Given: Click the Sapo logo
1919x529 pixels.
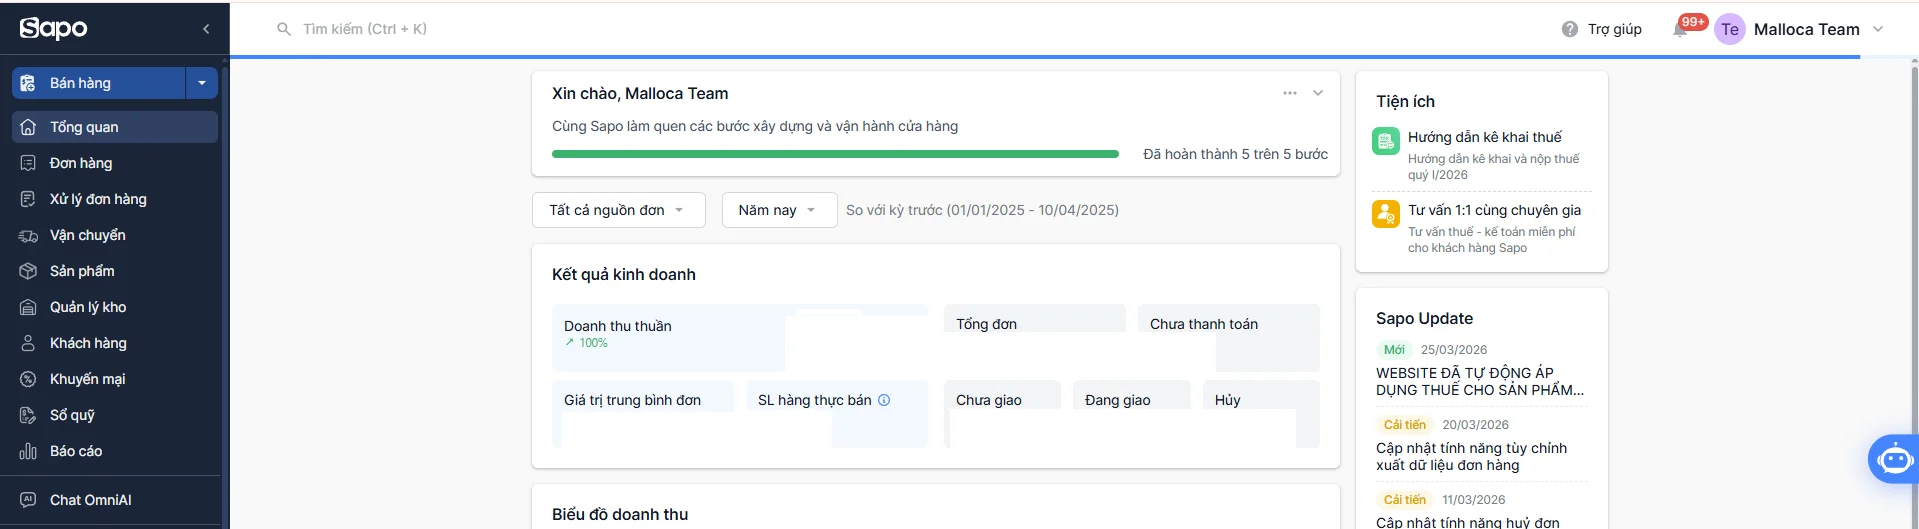Looking at the screenshot, I should [x=54, y=28].
